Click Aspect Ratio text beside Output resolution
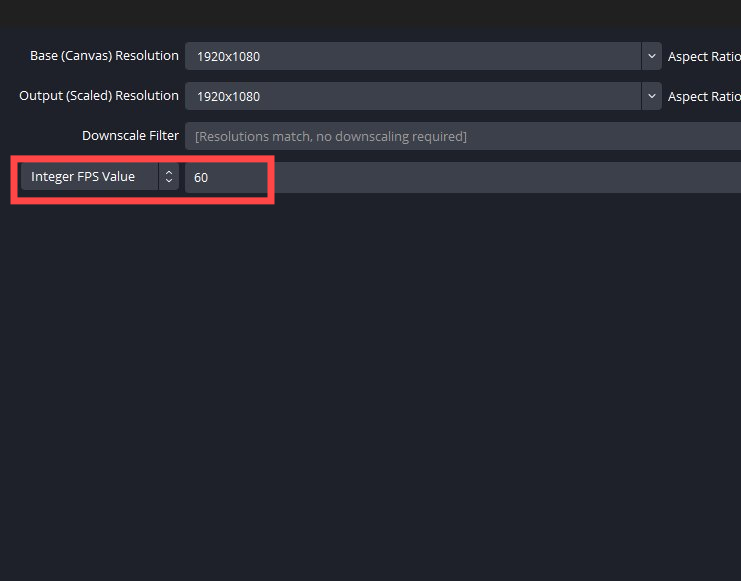Screen dimensions: 741x581 (704, 97)
